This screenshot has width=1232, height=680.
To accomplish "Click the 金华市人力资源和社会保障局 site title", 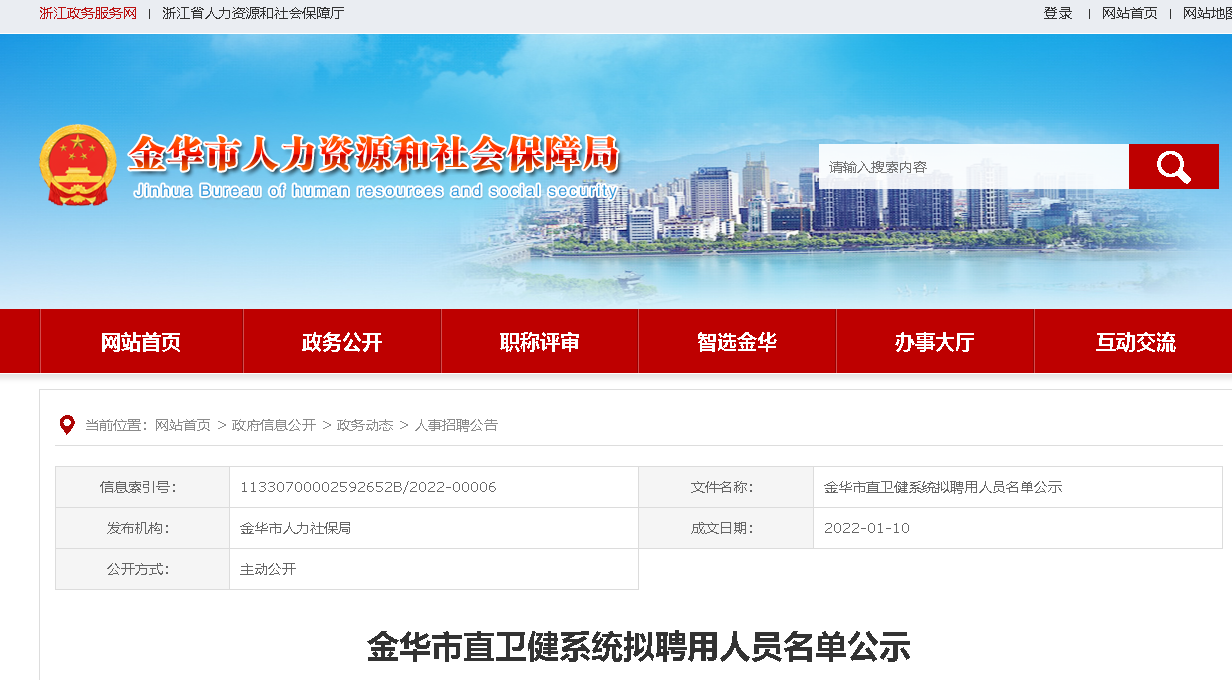I will point(374,154).
